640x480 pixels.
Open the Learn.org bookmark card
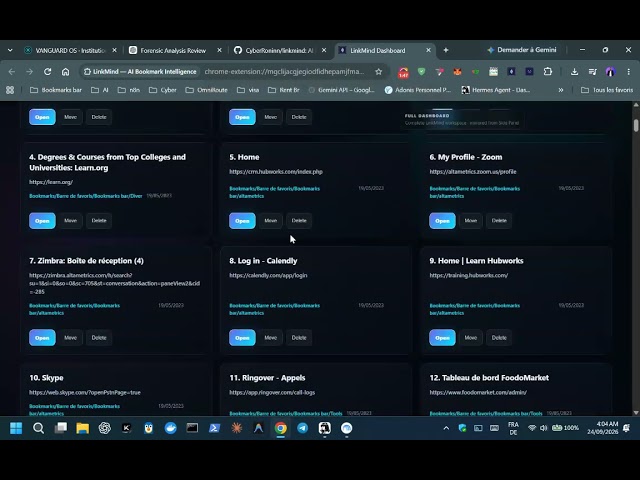point(42,221)
